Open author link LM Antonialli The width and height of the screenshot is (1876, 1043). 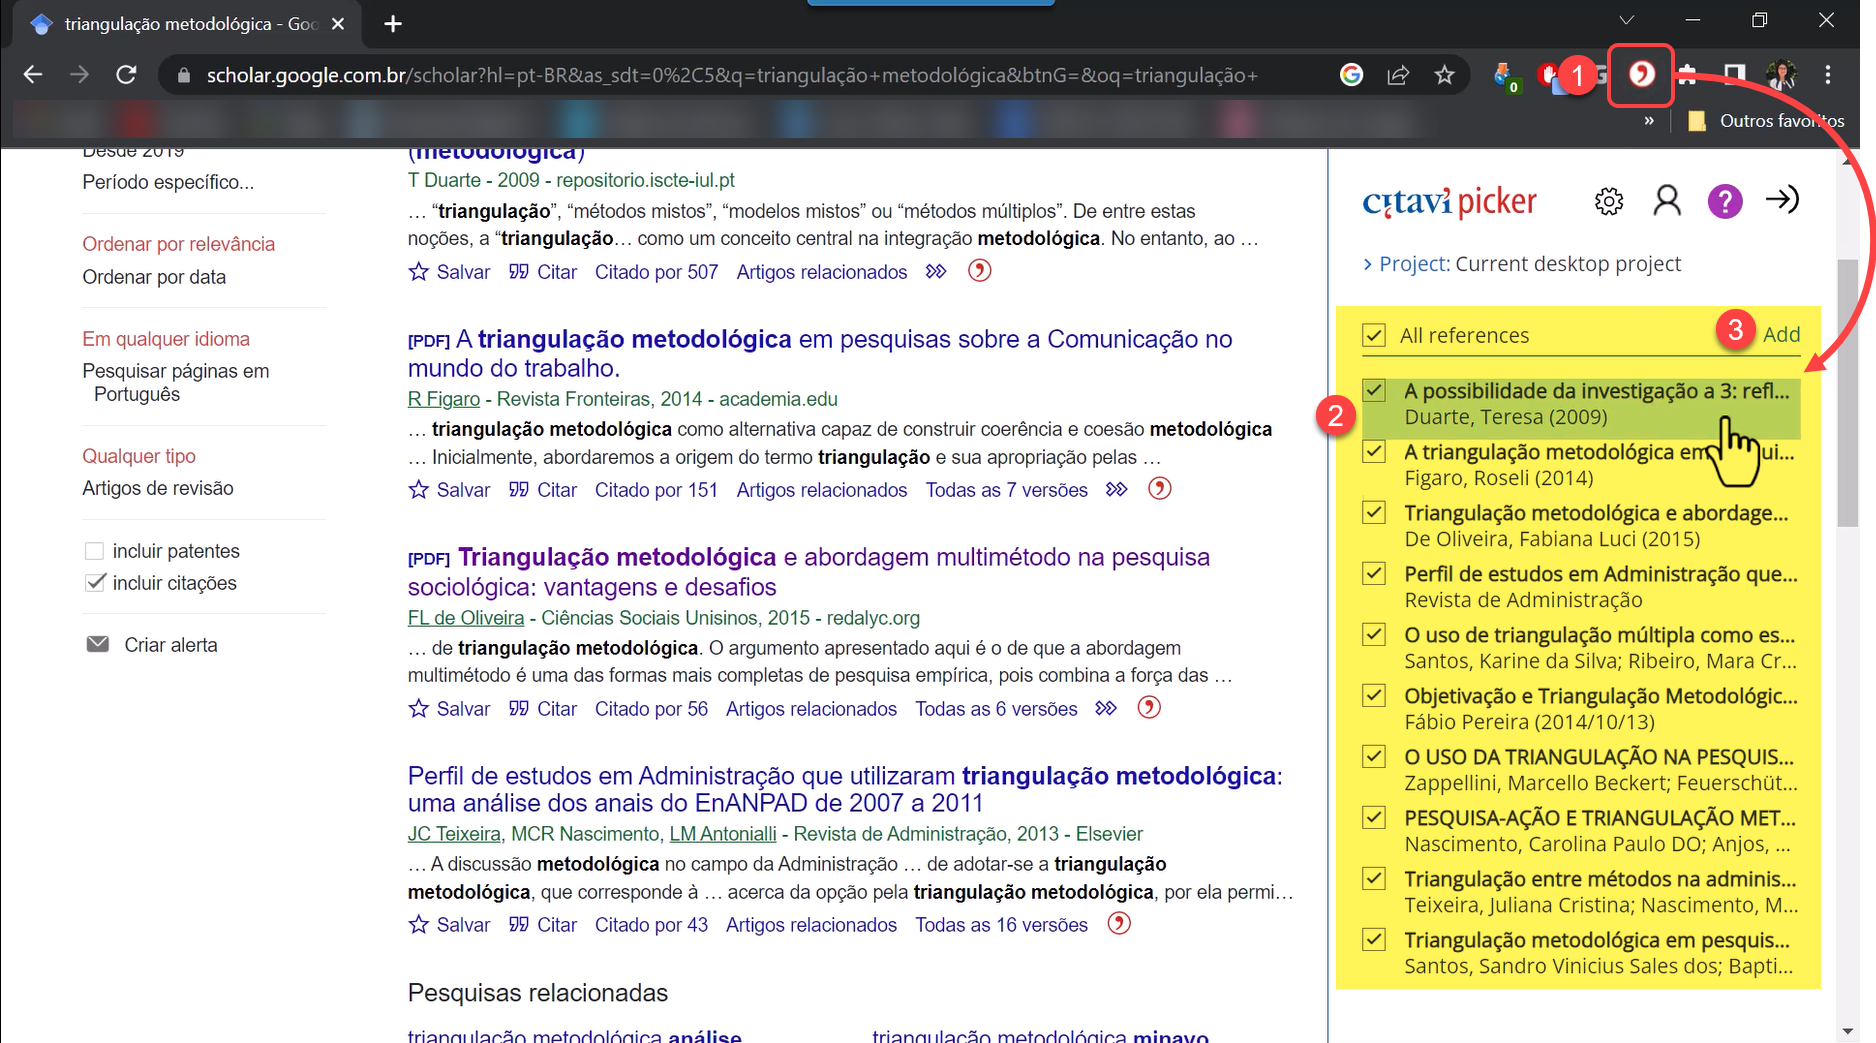click(x=723, y=834)
